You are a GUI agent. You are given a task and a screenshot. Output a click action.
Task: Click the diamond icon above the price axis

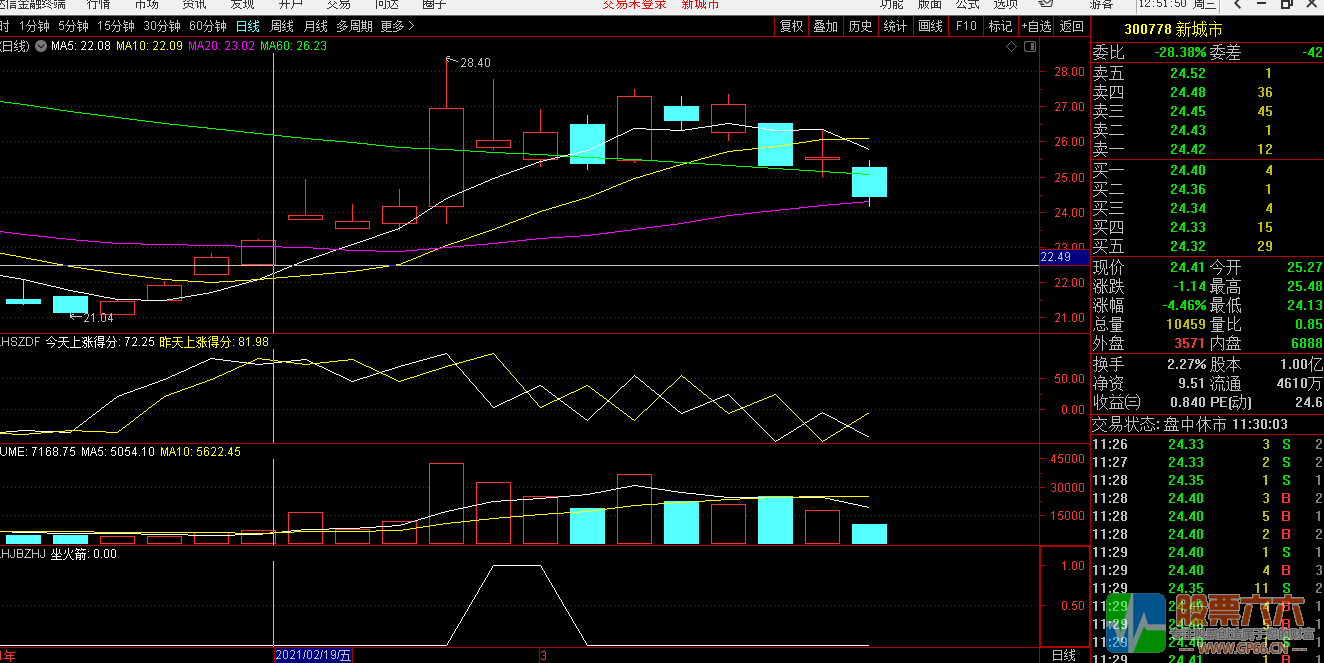(x=1012, y=46)
